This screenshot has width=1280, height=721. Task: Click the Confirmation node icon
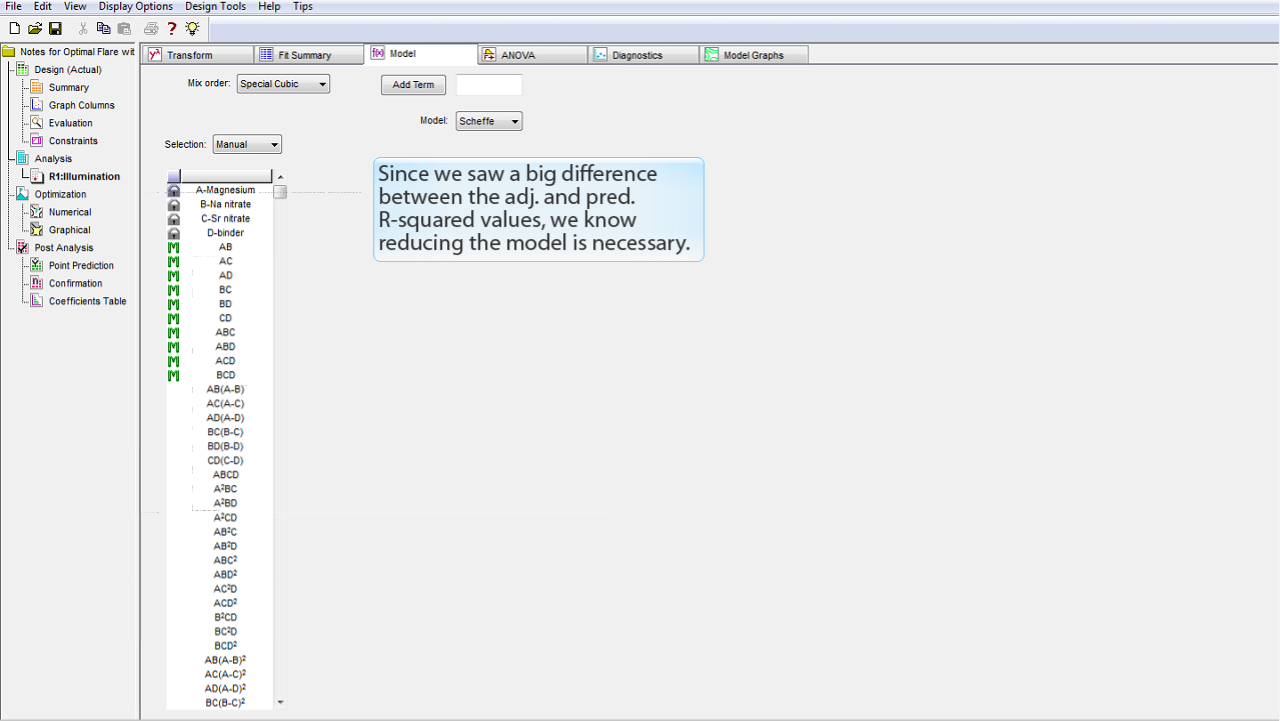tap(37, 283)
